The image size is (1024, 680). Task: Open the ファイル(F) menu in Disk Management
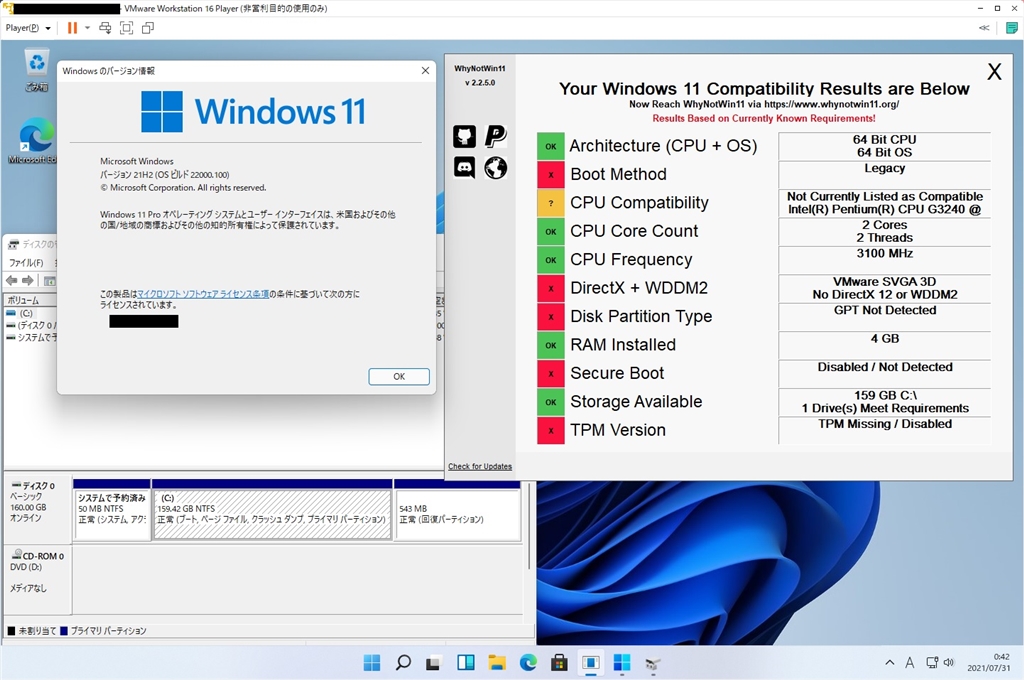(x=25, y=263)
